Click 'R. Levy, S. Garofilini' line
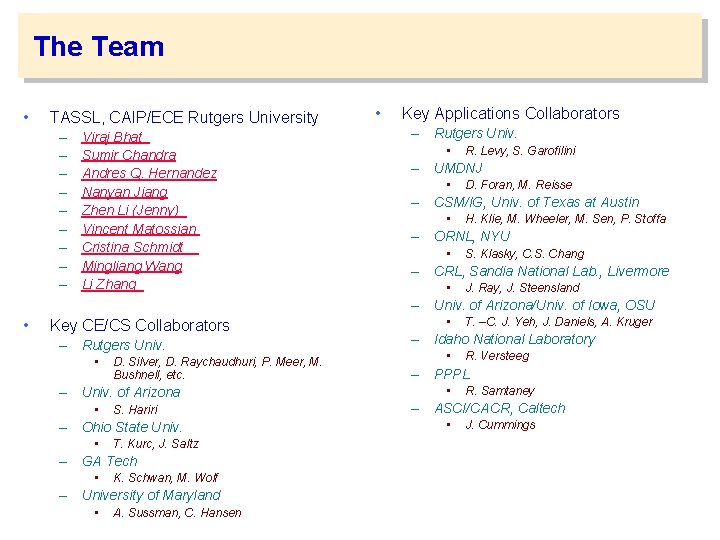 point(520,151)
